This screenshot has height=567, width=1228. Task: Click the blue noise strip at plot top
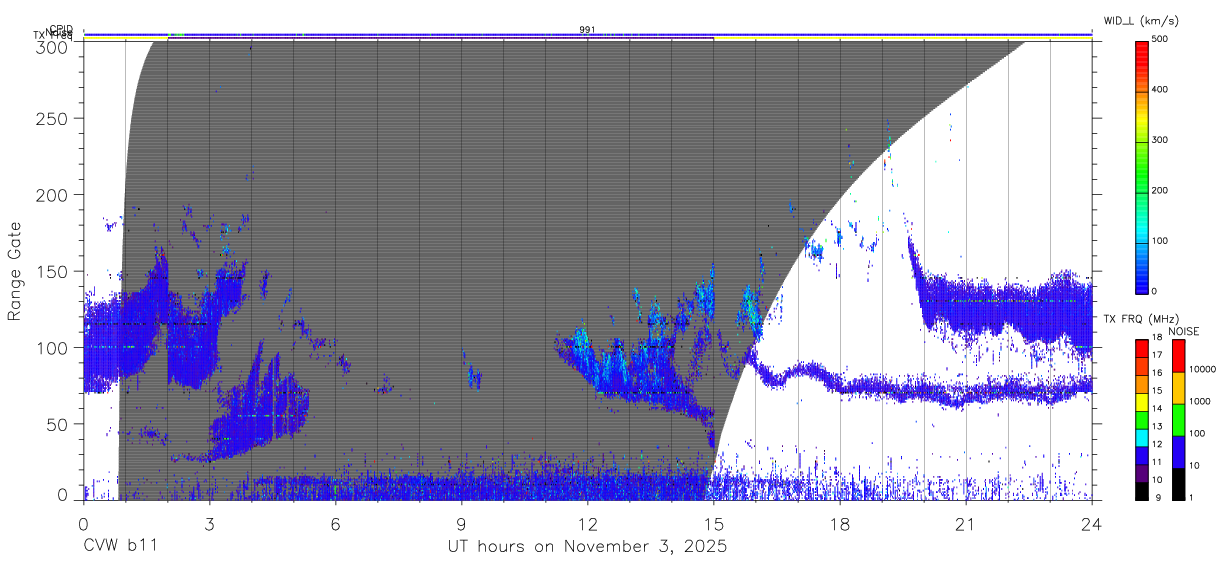click(587, 34)
